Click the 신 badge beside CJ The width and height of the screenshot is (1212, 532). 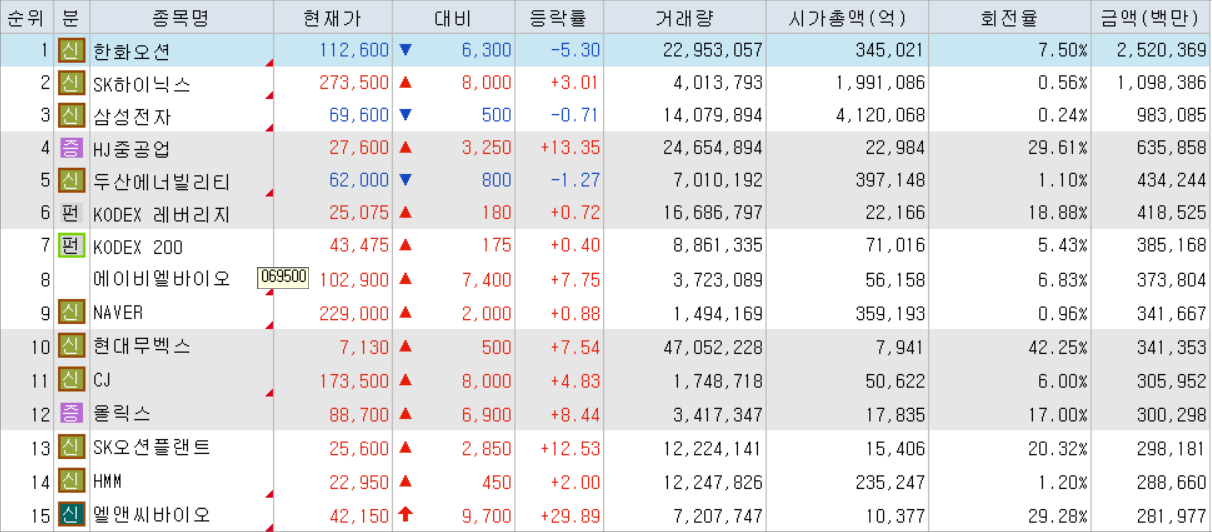[x=70, y=379]
